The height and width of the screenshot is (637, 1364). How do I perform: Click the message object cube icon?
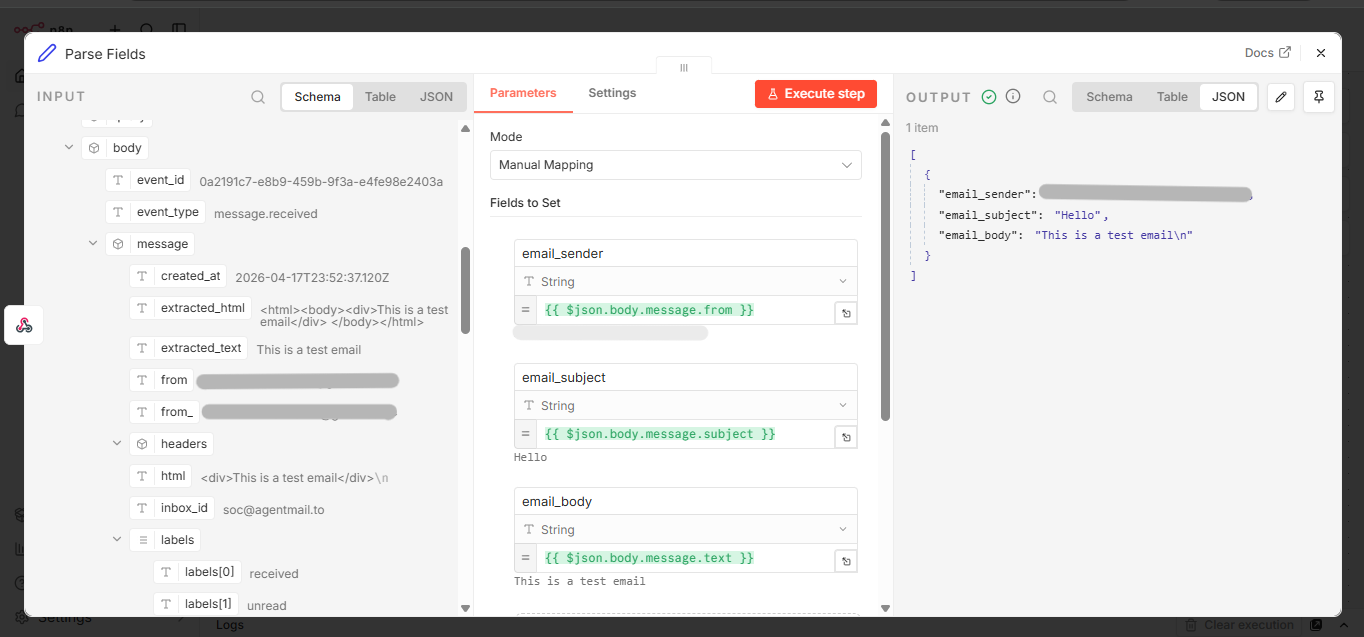pyautogui.click(x=118, y=244)
